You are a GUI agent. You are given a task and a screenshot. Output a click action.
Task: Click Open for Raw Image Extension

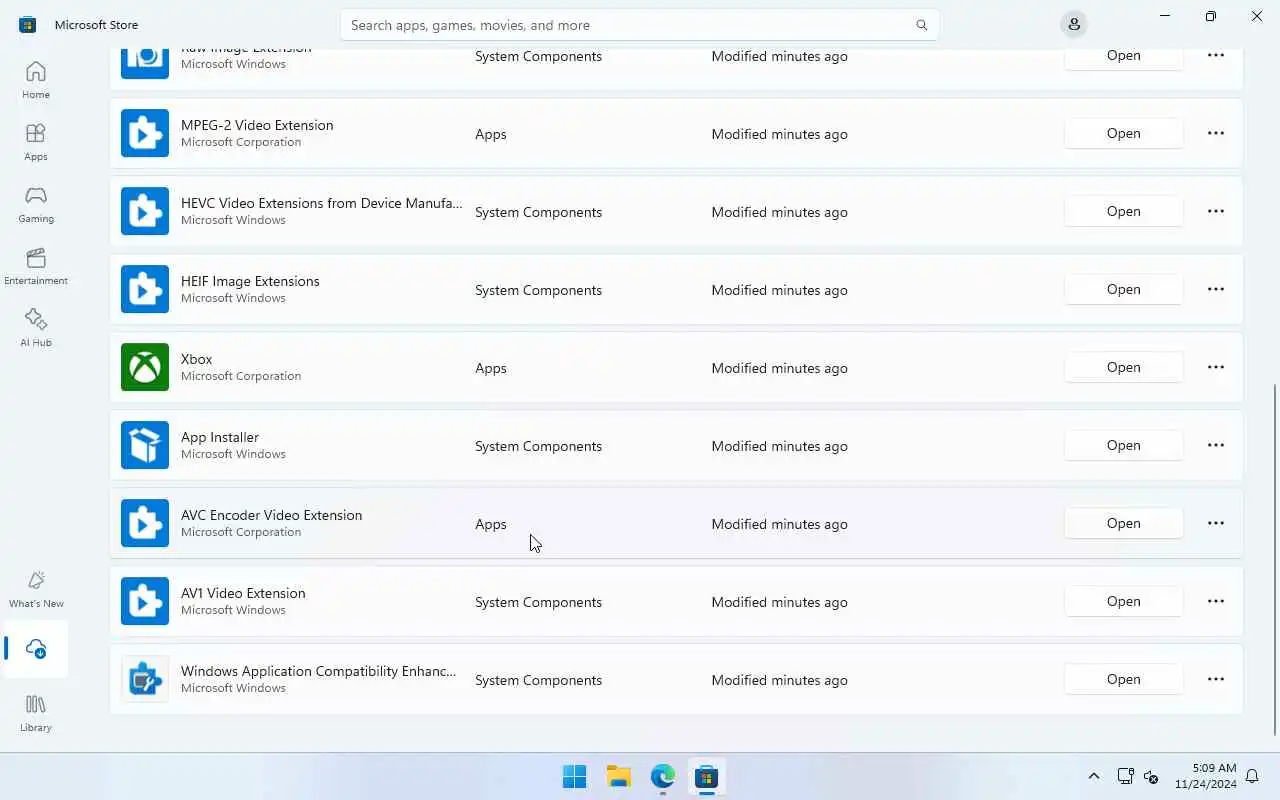(x=1124, y=58)
